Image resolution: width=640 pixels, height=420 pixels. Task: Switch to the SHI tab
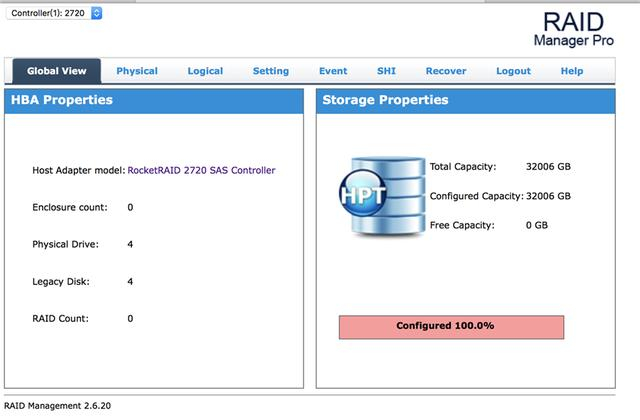click(x=386, y=71)
